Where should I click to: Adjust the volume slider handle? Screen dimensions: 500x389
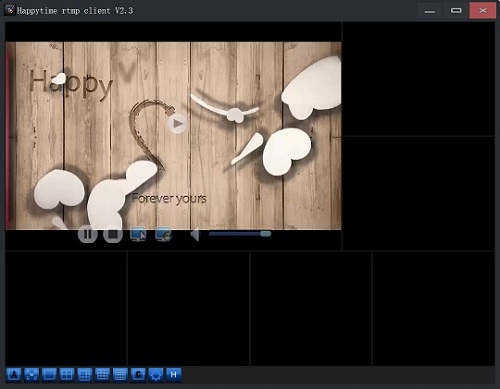(265, 234)
